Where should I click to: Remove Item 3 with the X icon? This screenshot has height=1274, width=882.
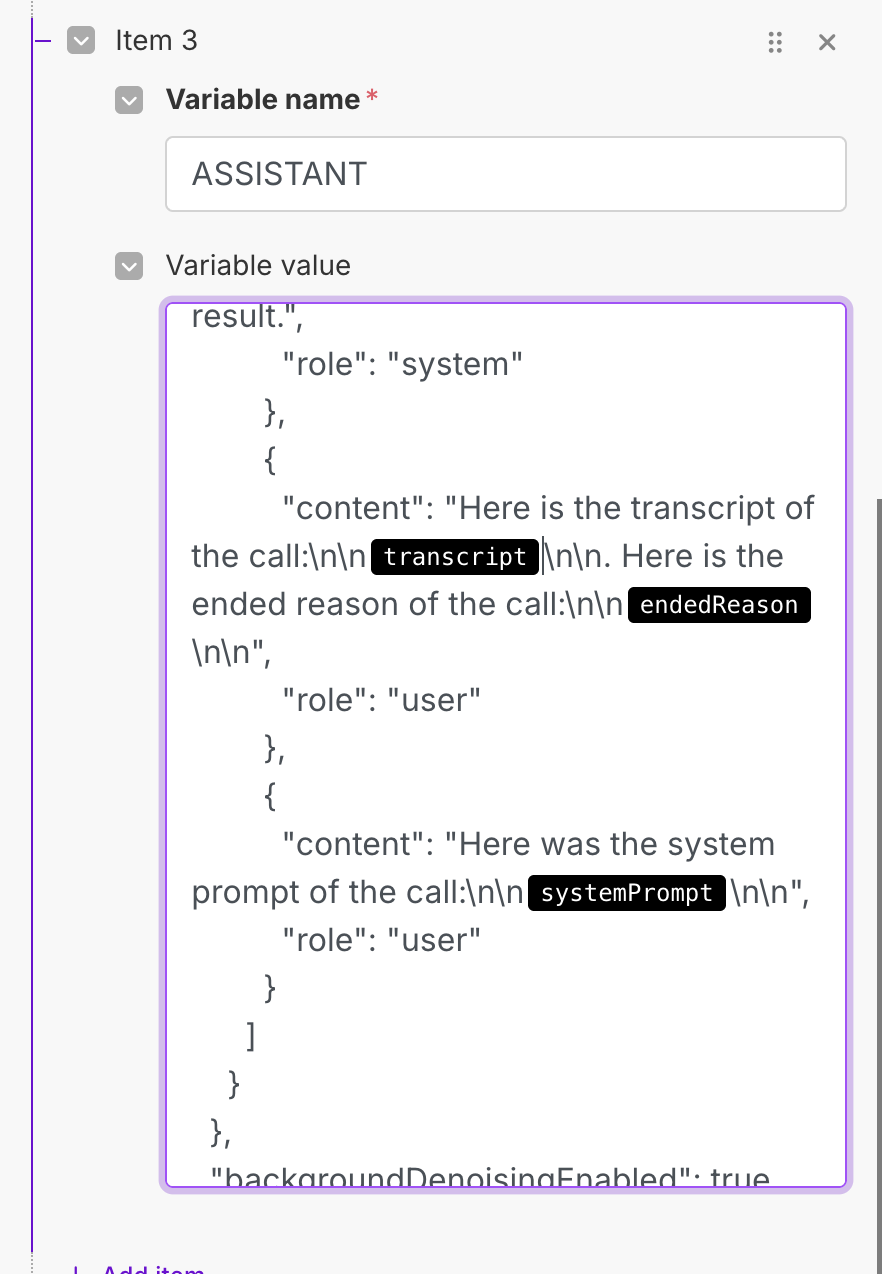pos(827,42)
